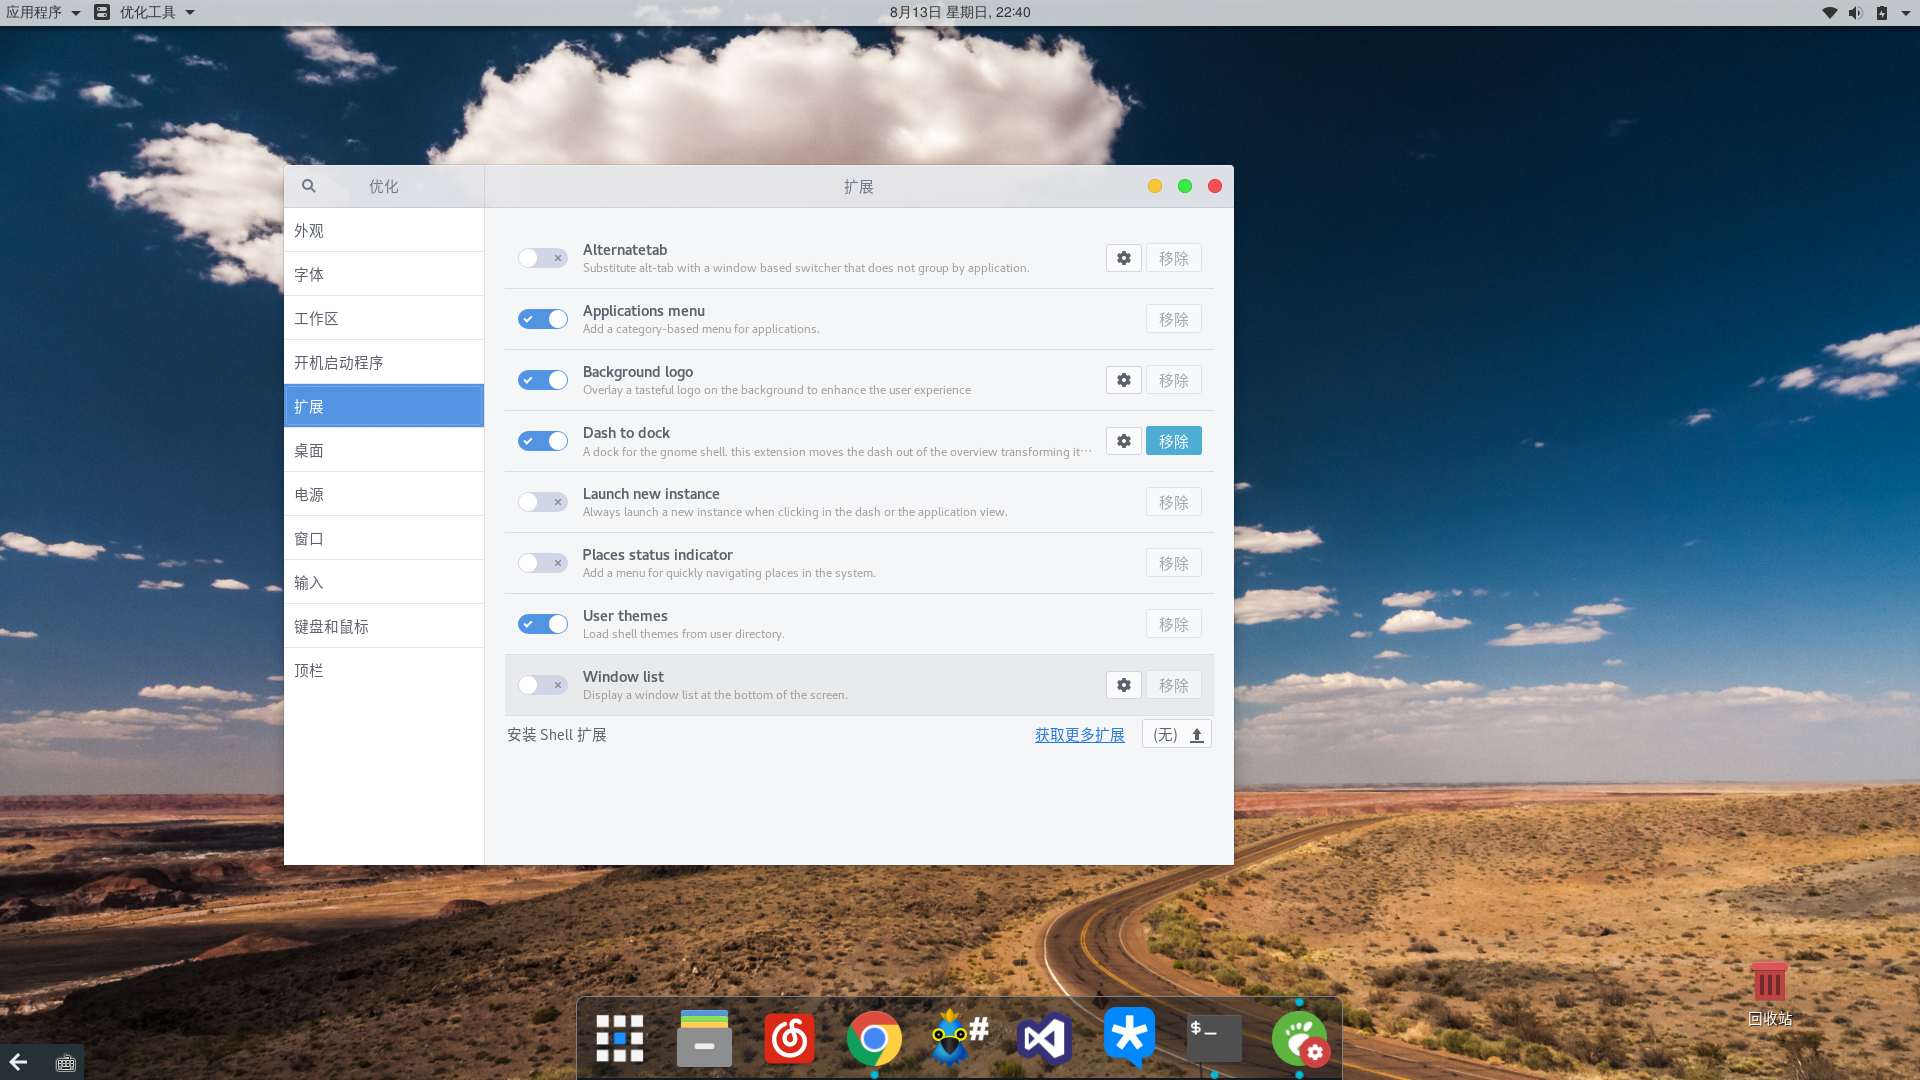Select 输入 in the sidebar
This screenshot has width=1920, height=1080.
tap(384, 582)
